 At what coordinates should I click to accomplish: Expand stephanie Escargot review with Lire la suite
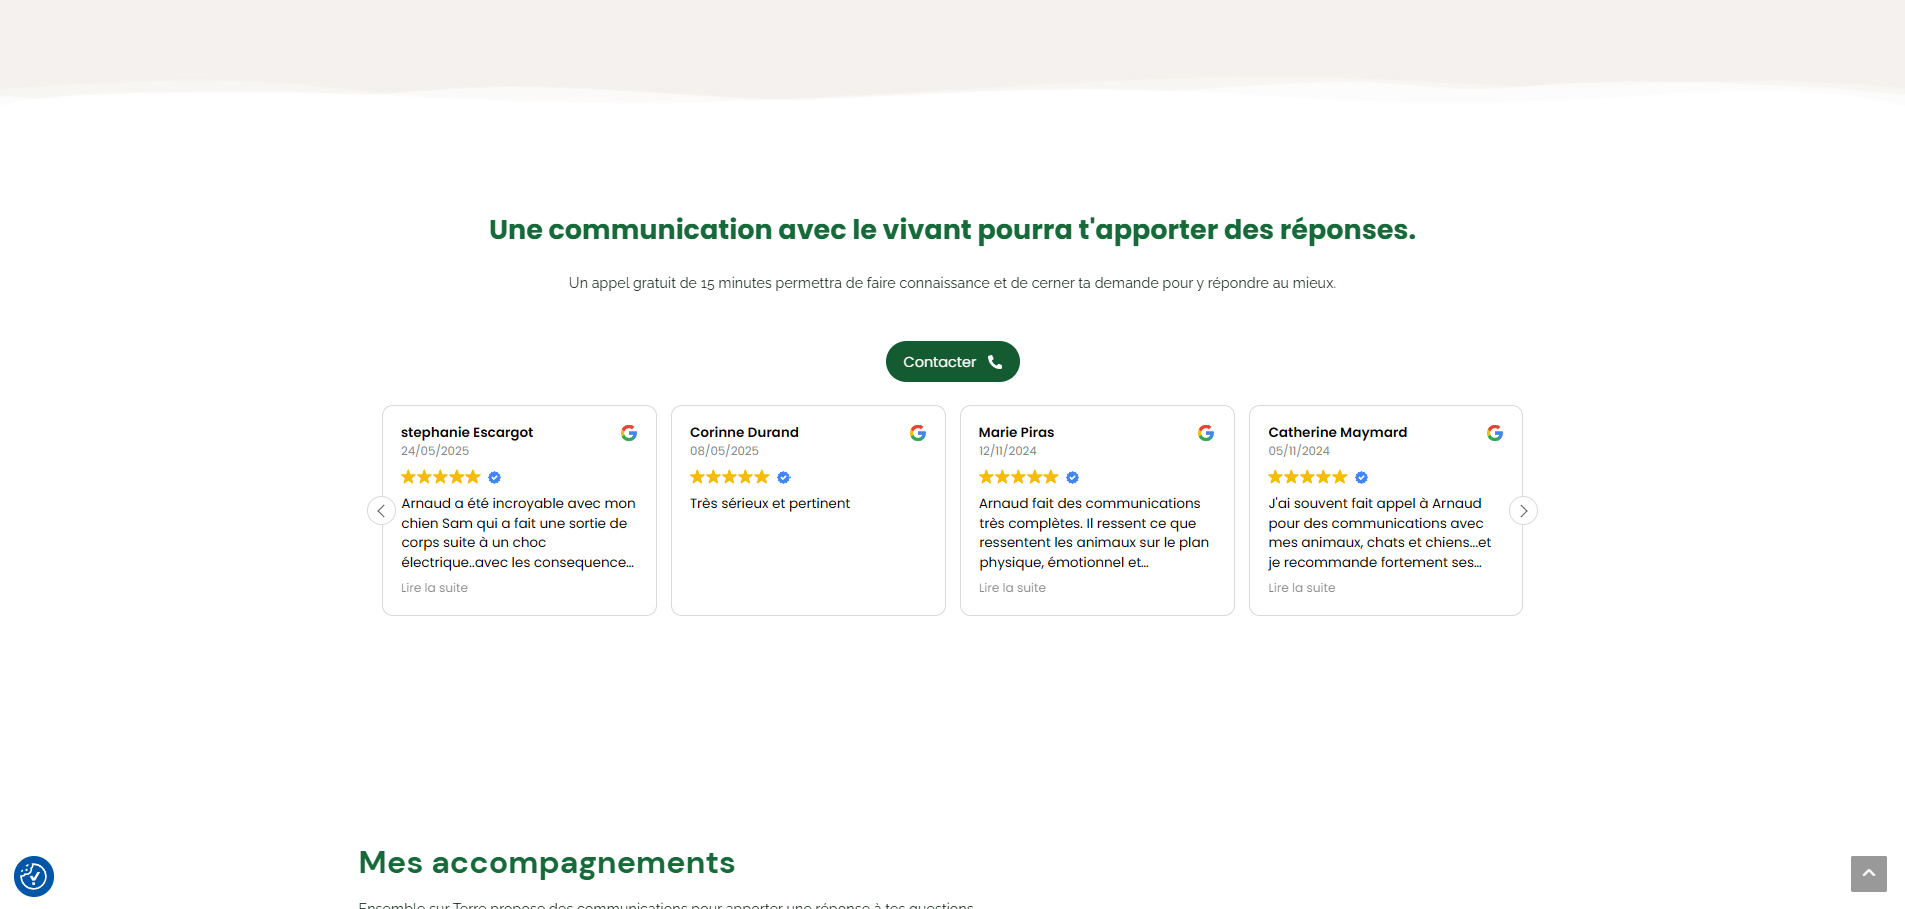point(434,588)
